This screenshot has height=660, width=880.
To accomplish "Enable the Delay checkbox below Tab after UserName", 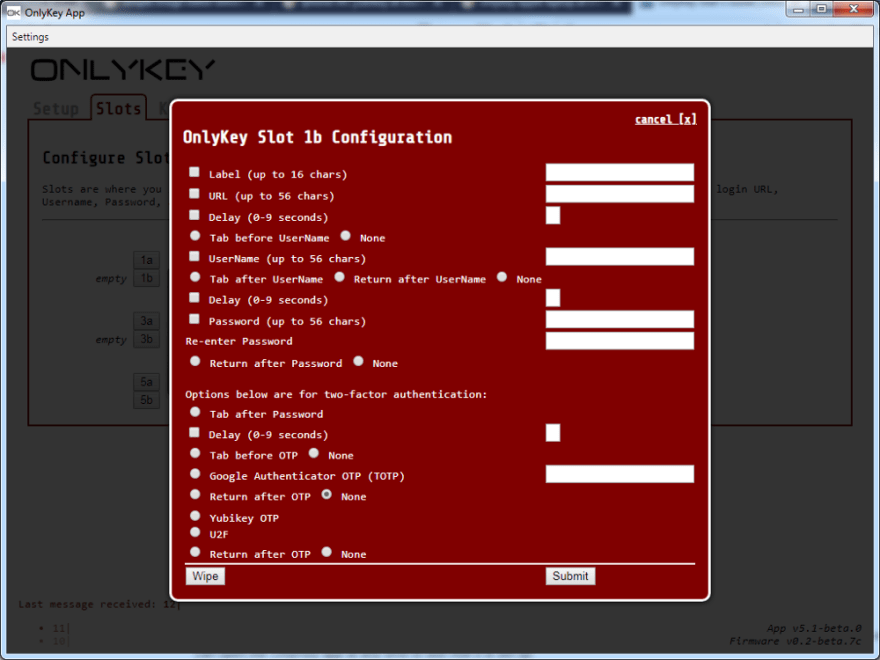I will point(194,297).
